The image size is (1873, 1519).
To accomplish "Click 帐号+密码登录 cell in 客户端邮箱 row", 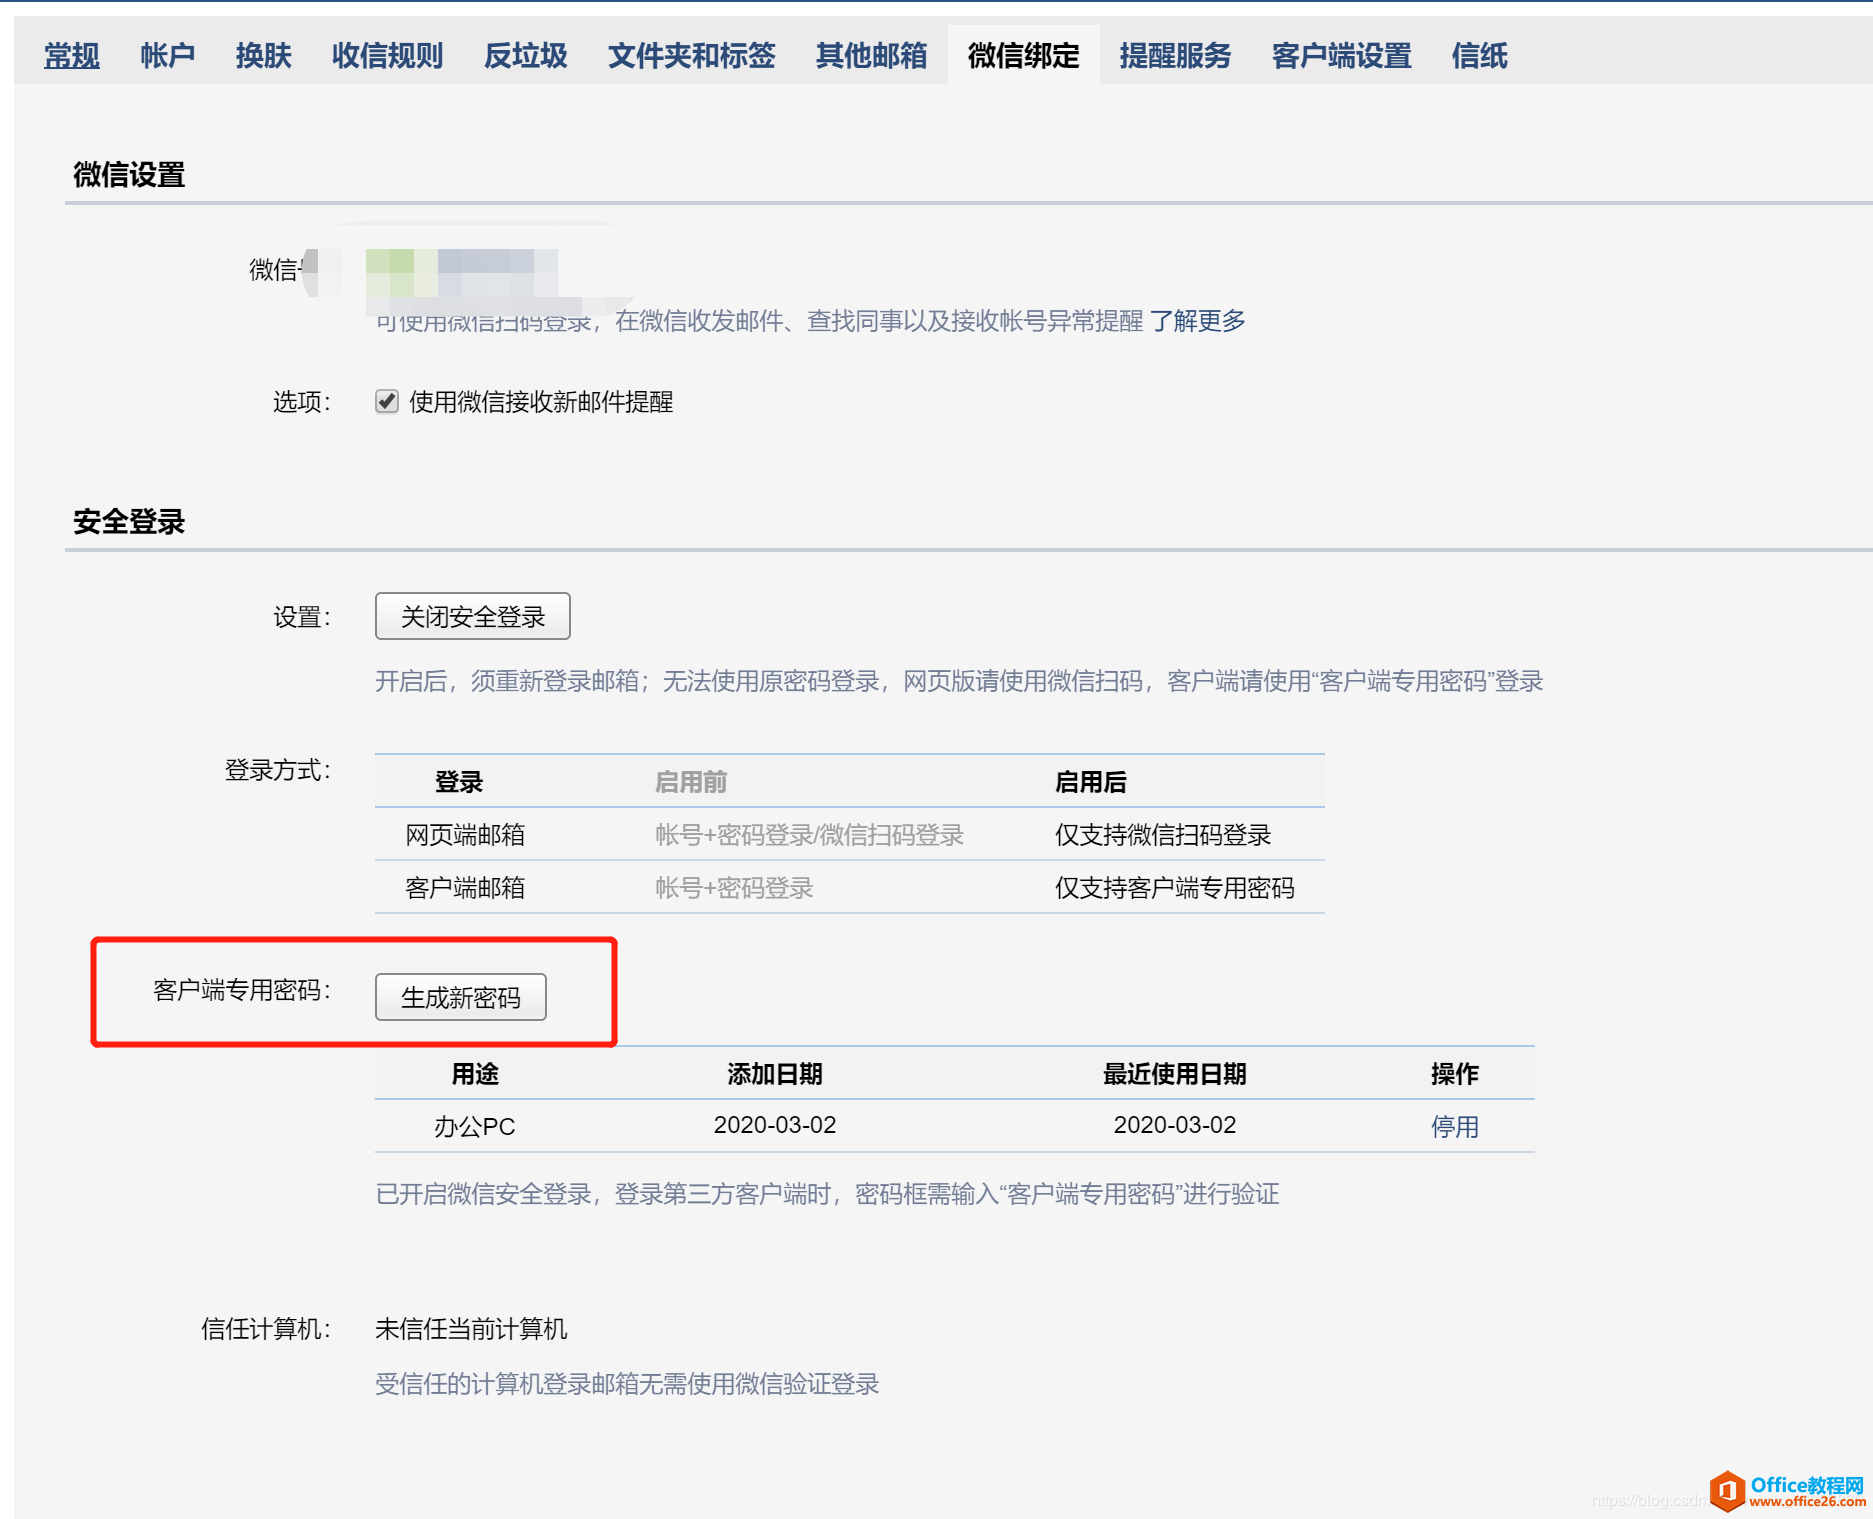I will point(735,888).
